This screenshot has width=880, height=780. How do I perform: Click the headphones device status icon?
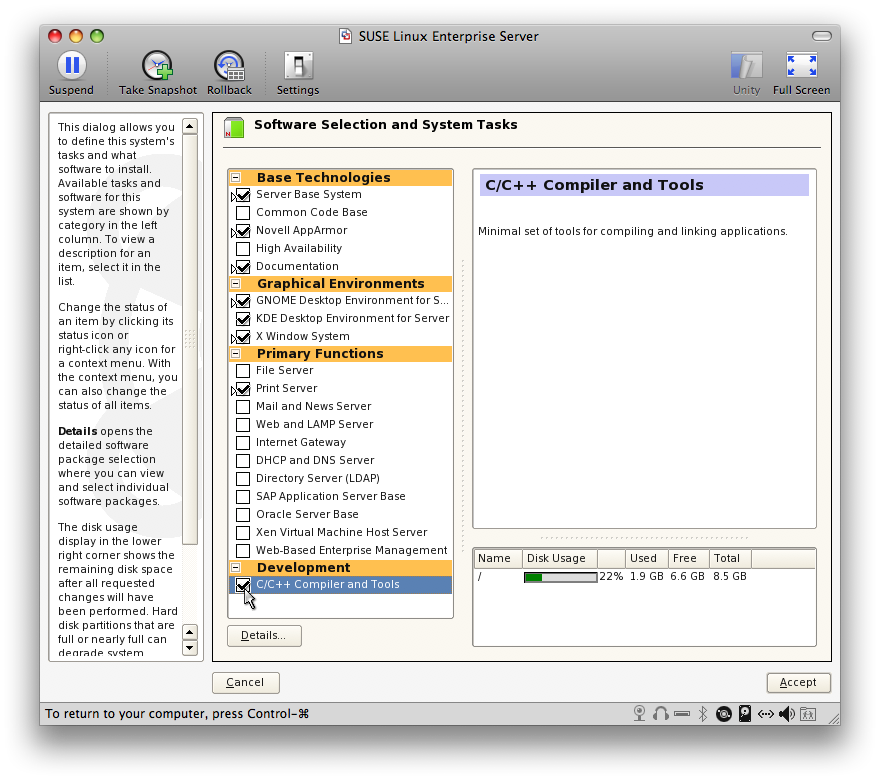pos(661,713)
